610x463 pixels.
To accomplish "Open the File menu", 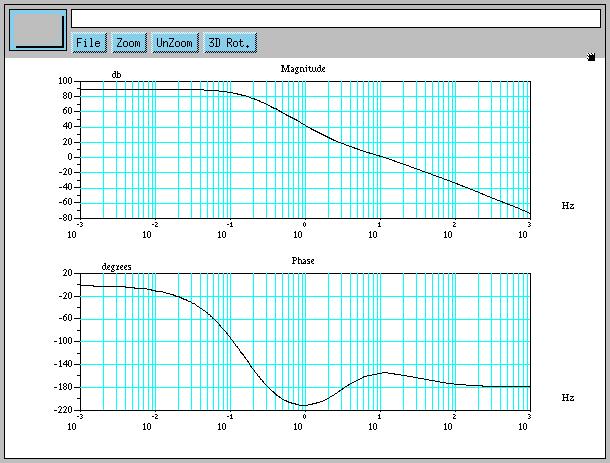I will click(x=88, y=43).
